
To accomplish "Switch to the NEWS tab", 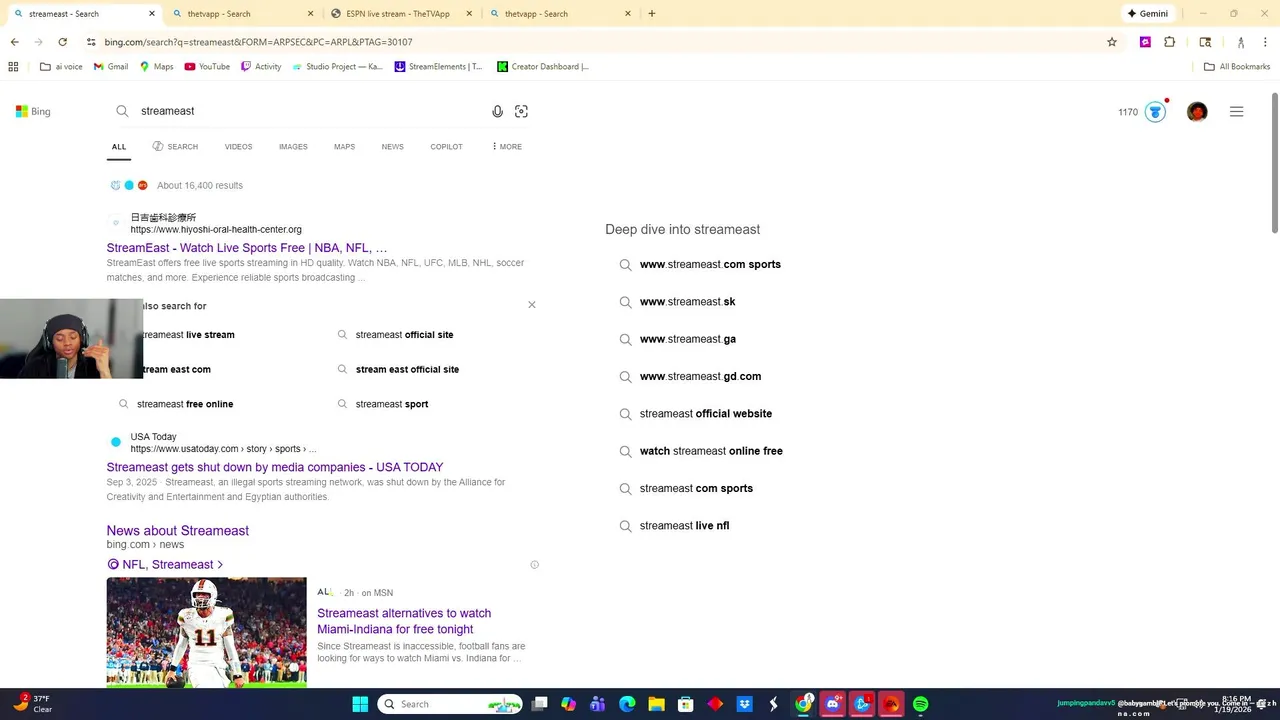I will coord(392,147).
